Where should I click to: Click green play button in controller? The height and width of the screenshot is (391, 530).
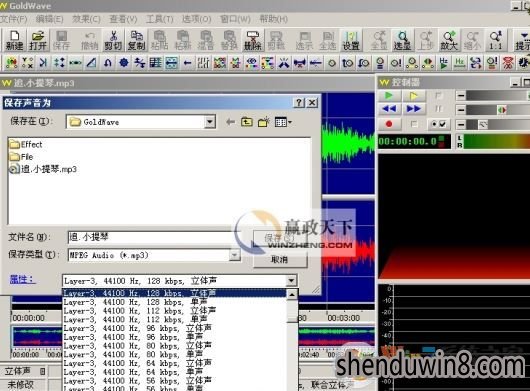[389, 96]
